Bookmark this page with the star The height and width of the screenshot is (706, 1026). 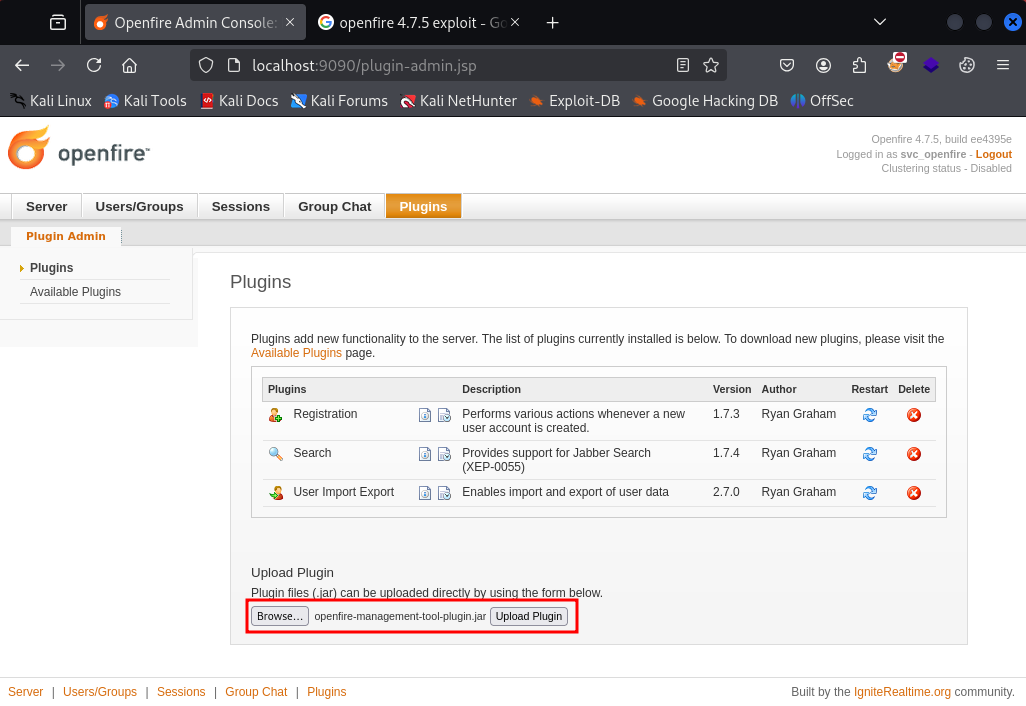tap(711, 65)
